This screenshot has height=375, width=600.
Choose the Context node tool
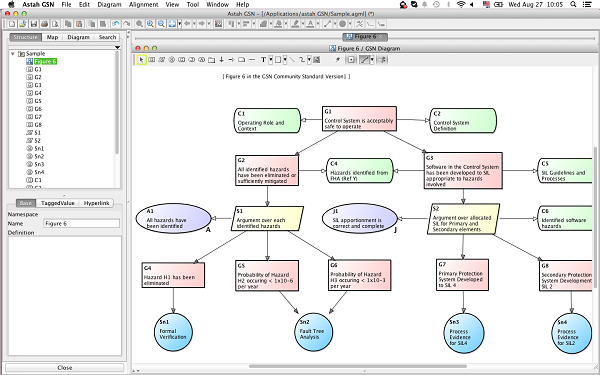click(182, 60)
